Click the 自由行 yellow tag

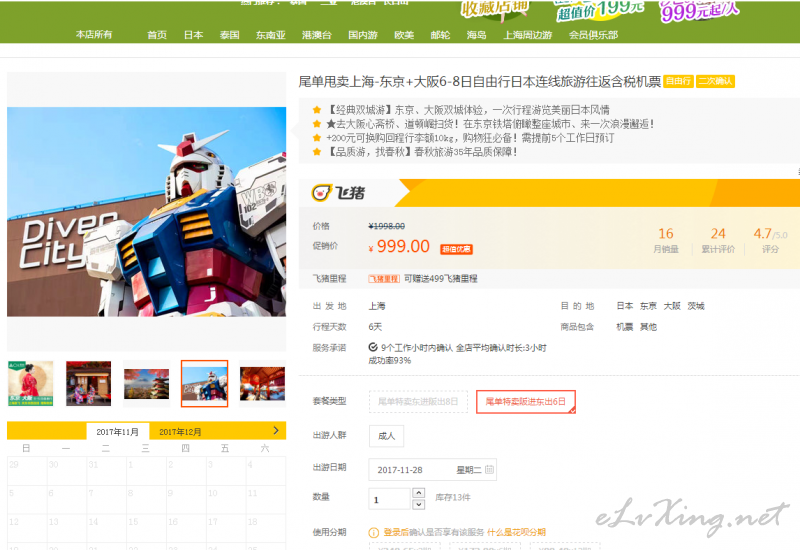679,81
